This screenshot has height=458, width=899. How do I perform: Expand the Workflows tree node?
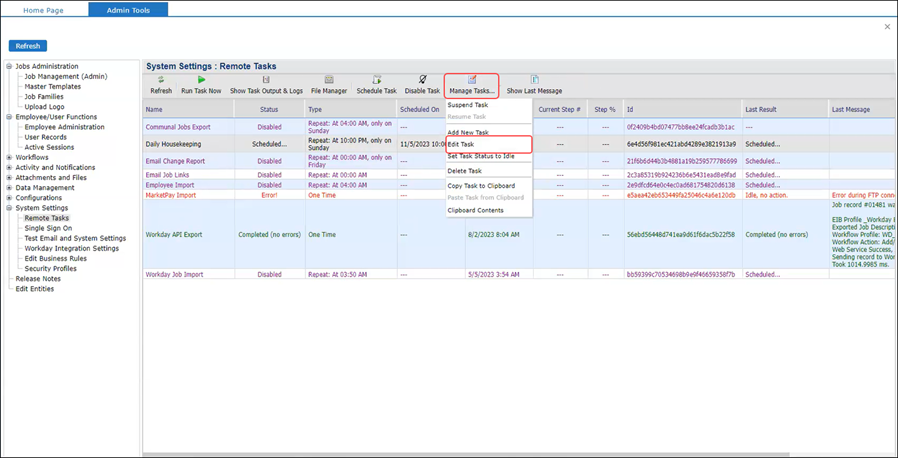pyautogui.click(x=9, y=158)
